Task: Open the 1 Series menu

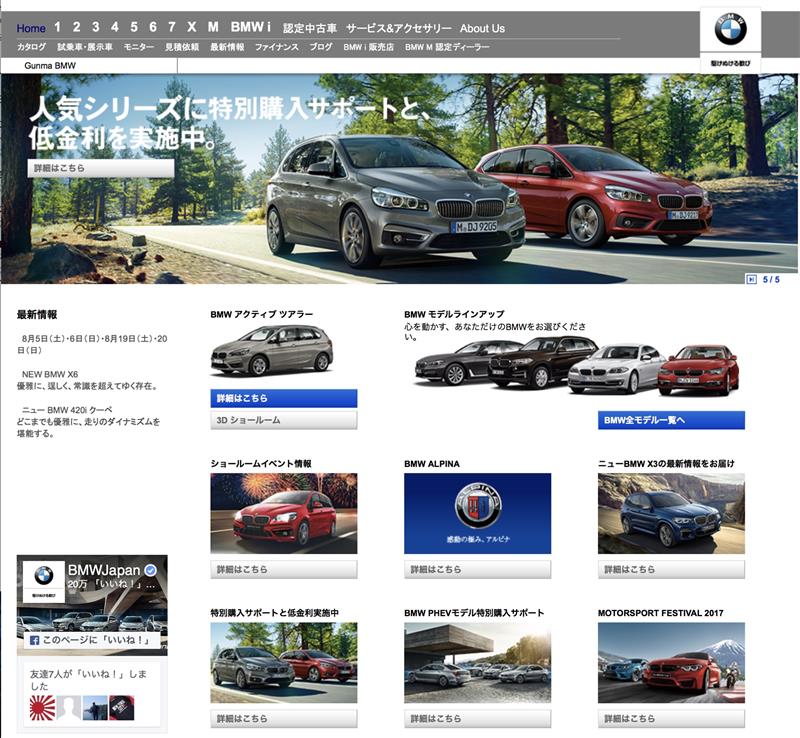Action: [x=57, y=27]
